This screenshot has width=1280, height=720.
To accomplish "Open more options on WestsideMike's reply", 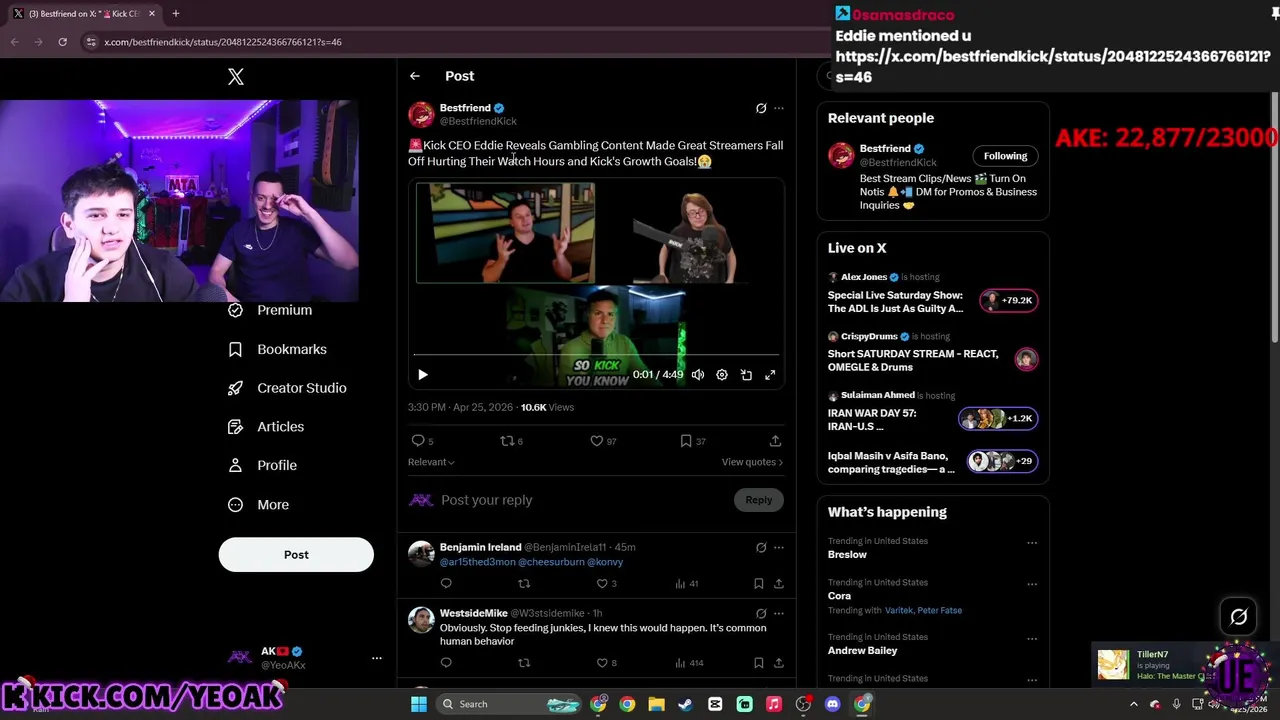I will 779,614.
